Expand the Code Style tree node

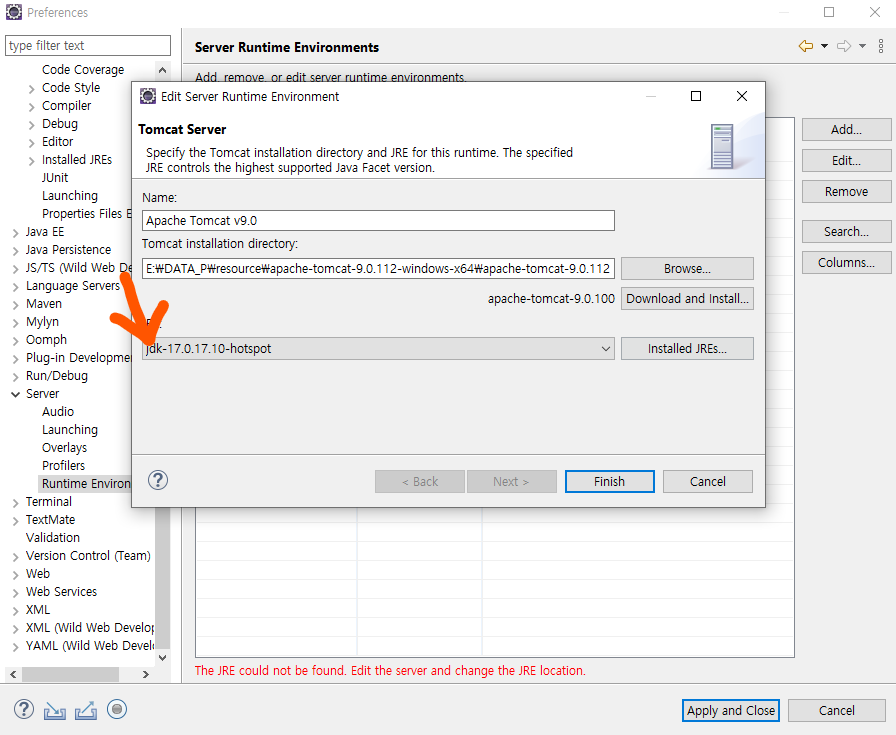coord(31,89)
